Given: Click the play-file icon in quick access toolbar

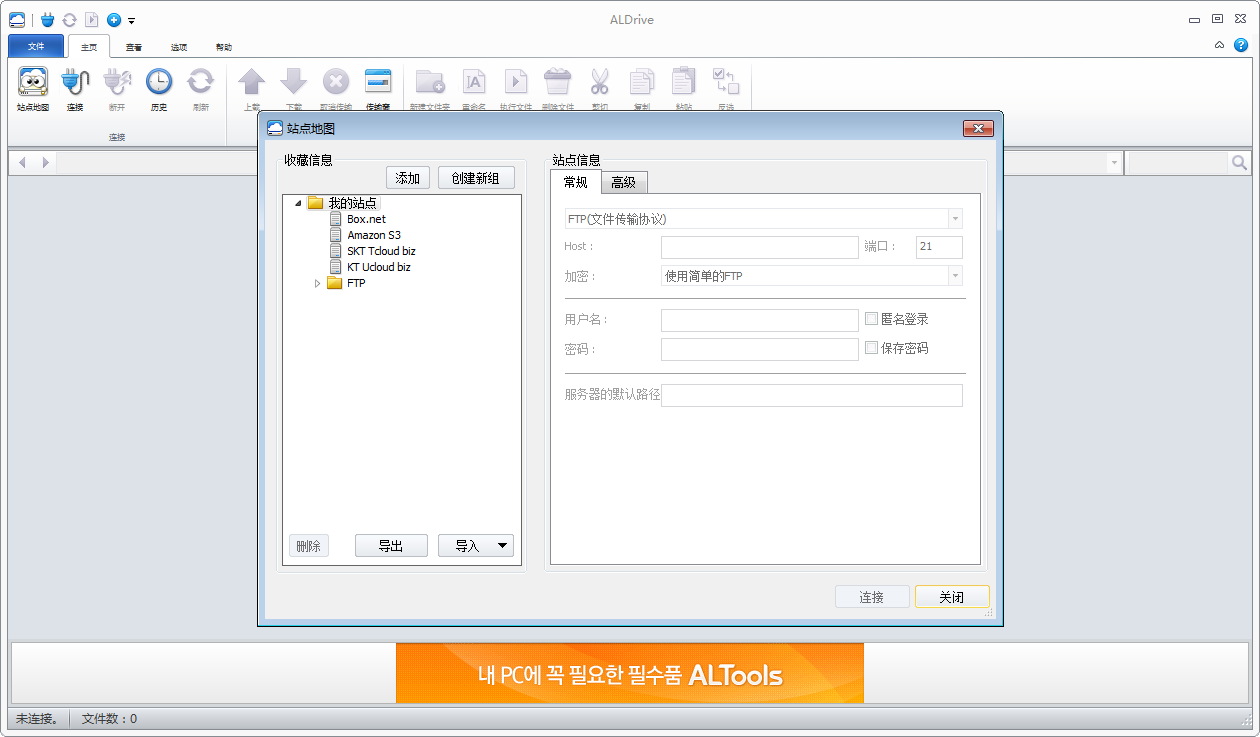Looking at the screenshot, I should tap(91, 19).
